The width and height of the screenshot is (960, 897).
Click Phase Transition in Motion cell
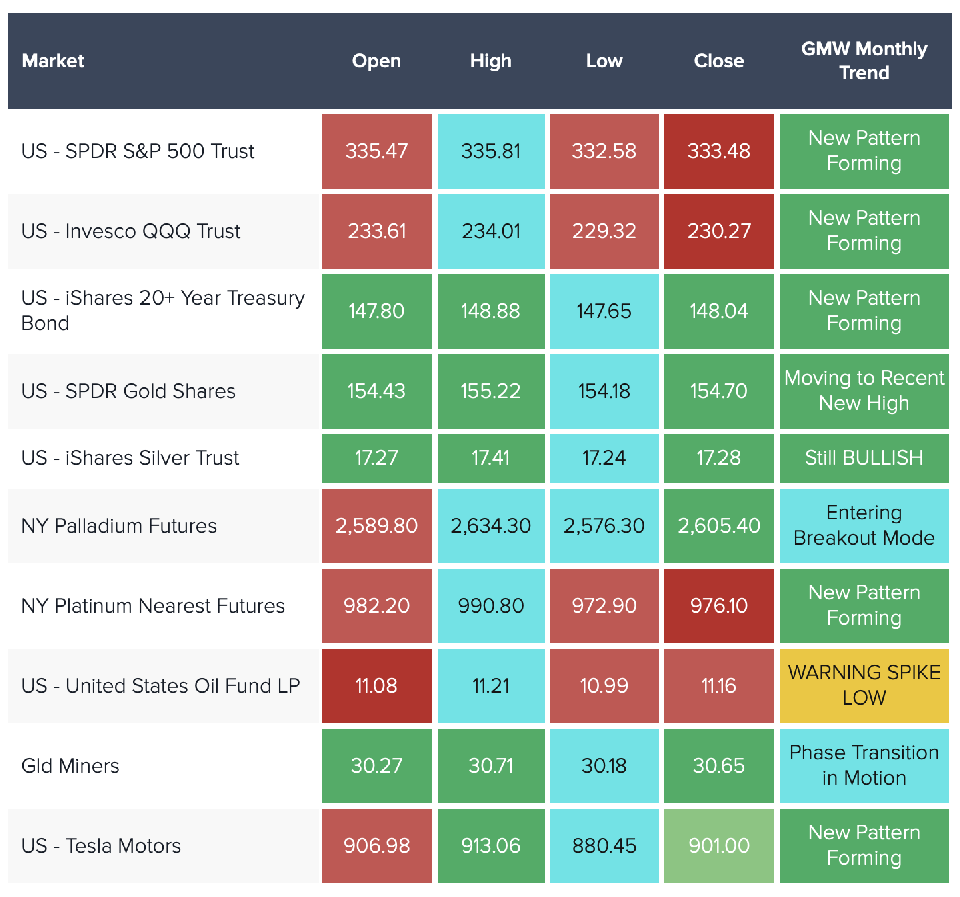pyautogui.click(x=864, y=765)
